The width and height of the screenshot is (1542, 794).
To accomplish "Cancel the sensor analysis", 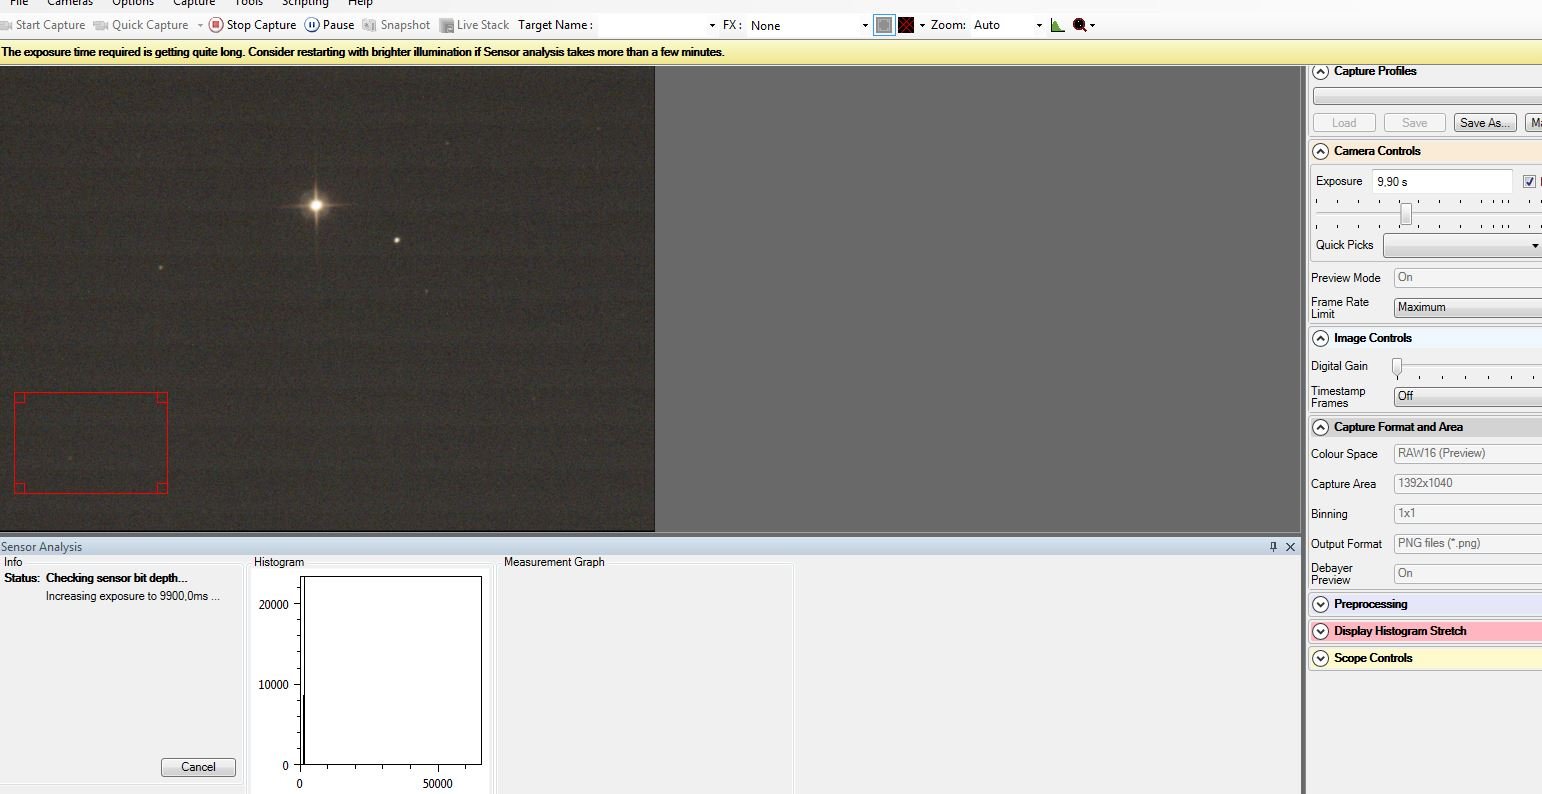I will tap(198, 767).
